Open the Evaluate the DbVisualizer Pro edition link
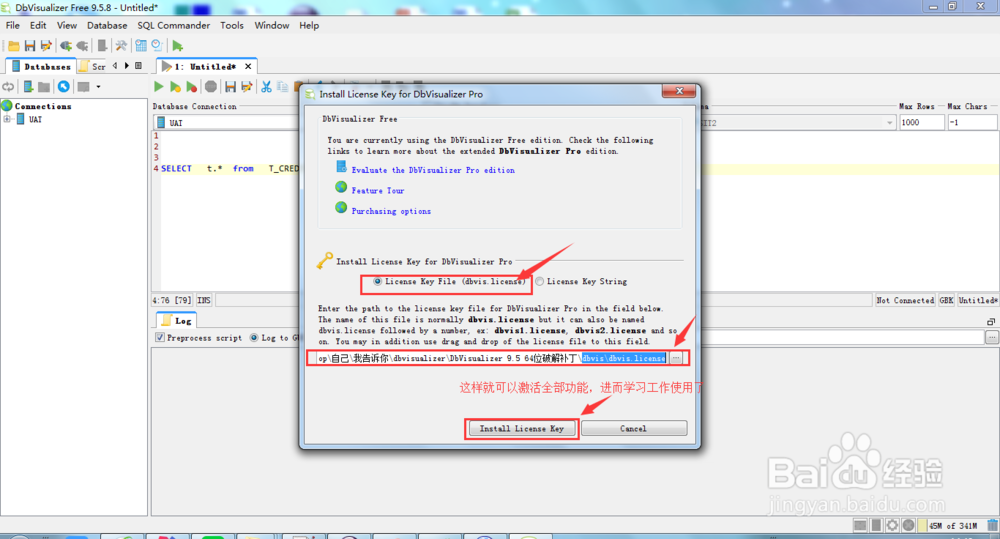 [433, 170]
